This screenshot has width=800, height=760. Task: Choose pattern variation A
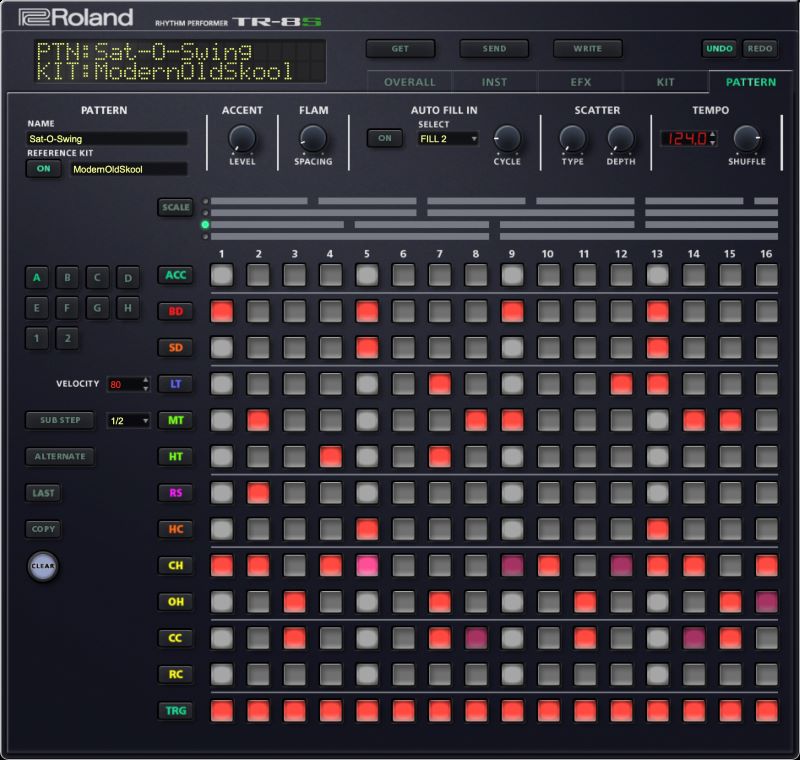[37, 277]
